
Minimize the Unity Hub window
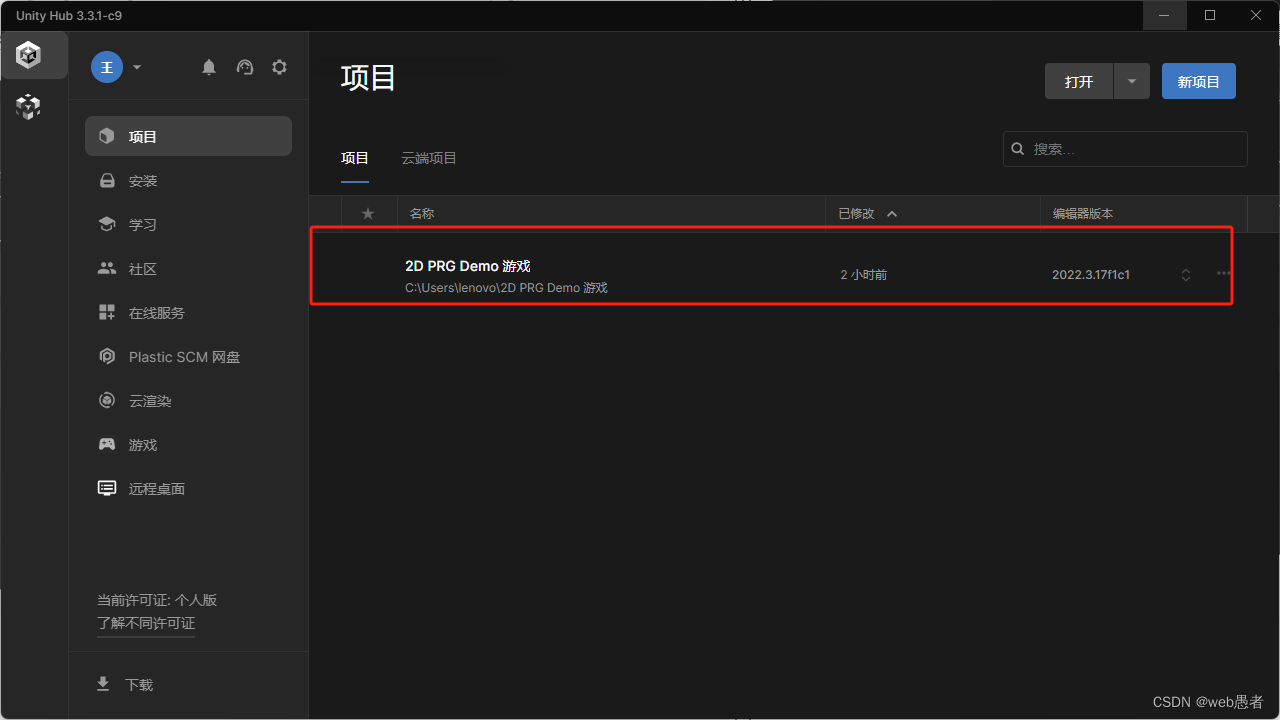pos(1164,15)
